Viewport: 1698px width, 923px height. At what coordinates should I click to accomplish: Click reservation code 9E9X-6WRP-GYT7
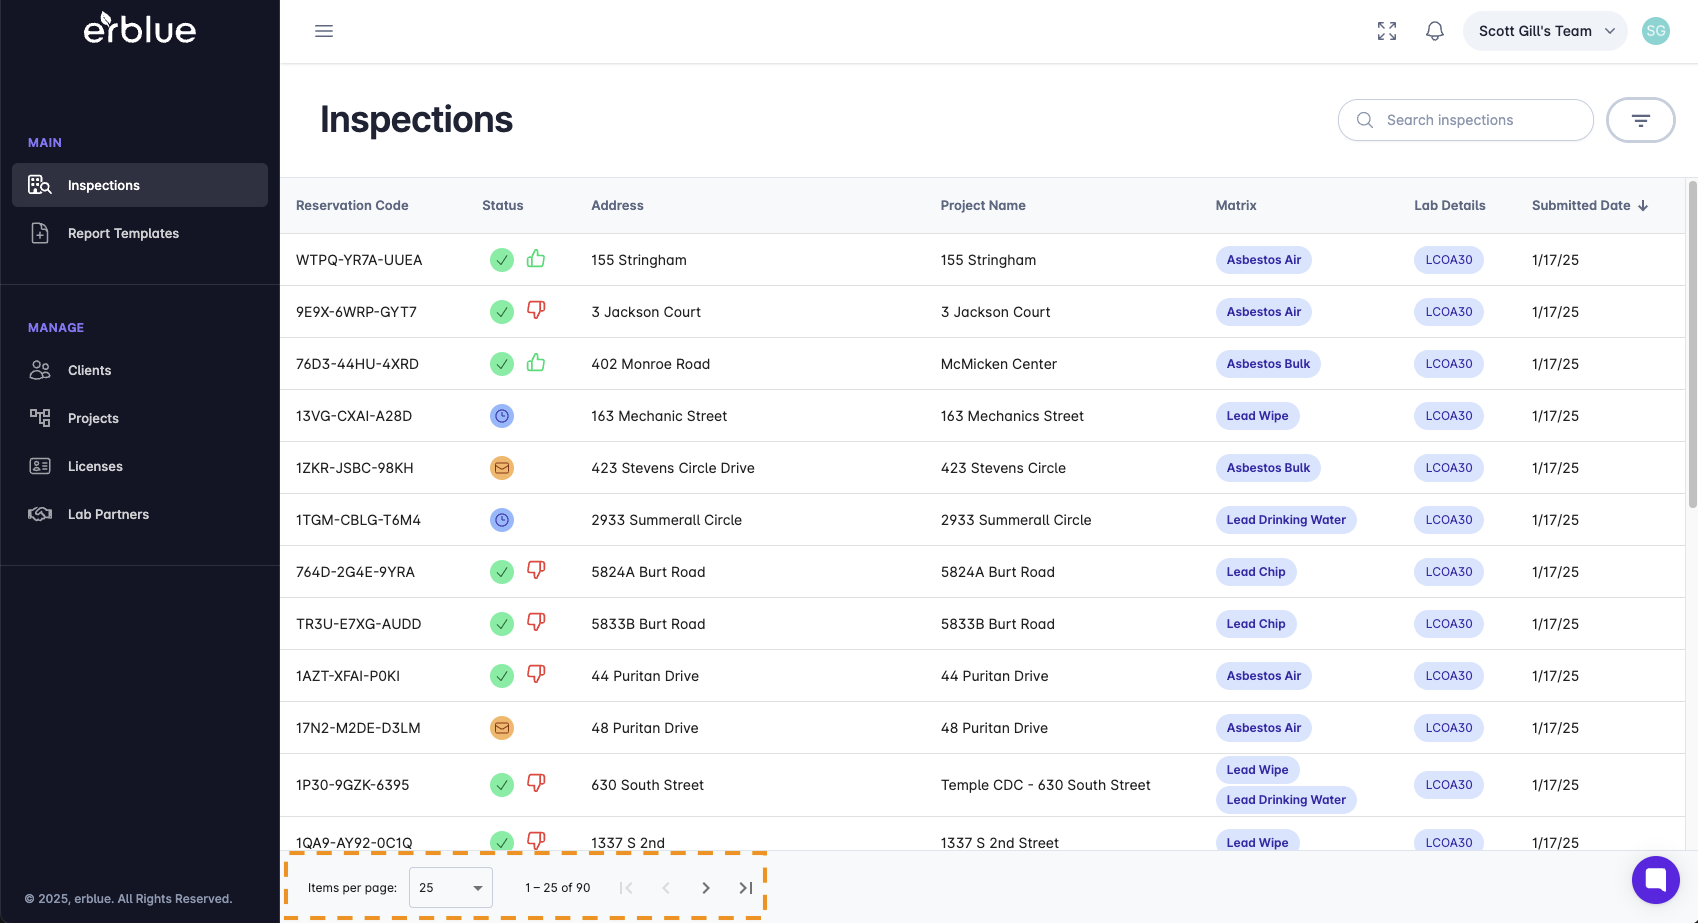pos(356,312)
